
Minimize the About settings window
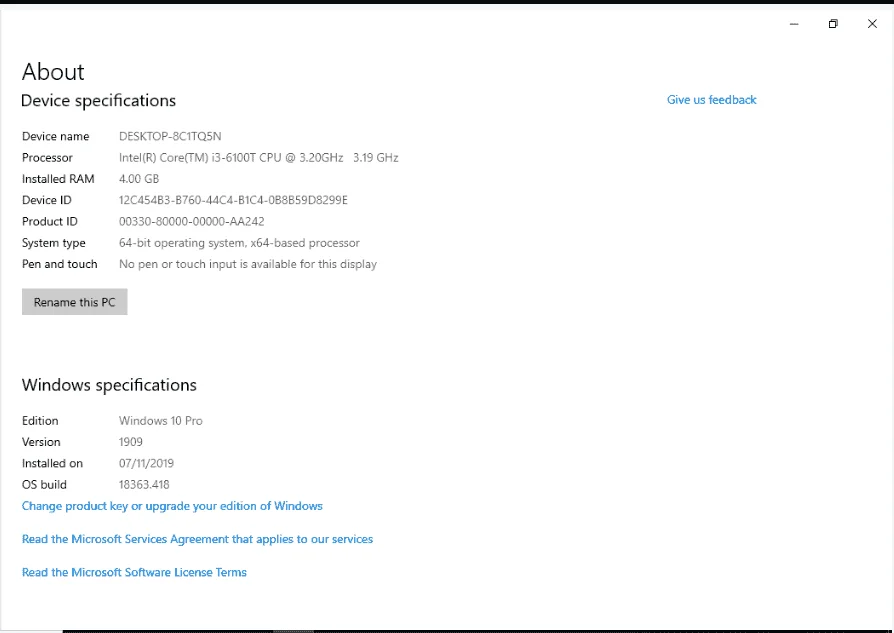point(794,24)
